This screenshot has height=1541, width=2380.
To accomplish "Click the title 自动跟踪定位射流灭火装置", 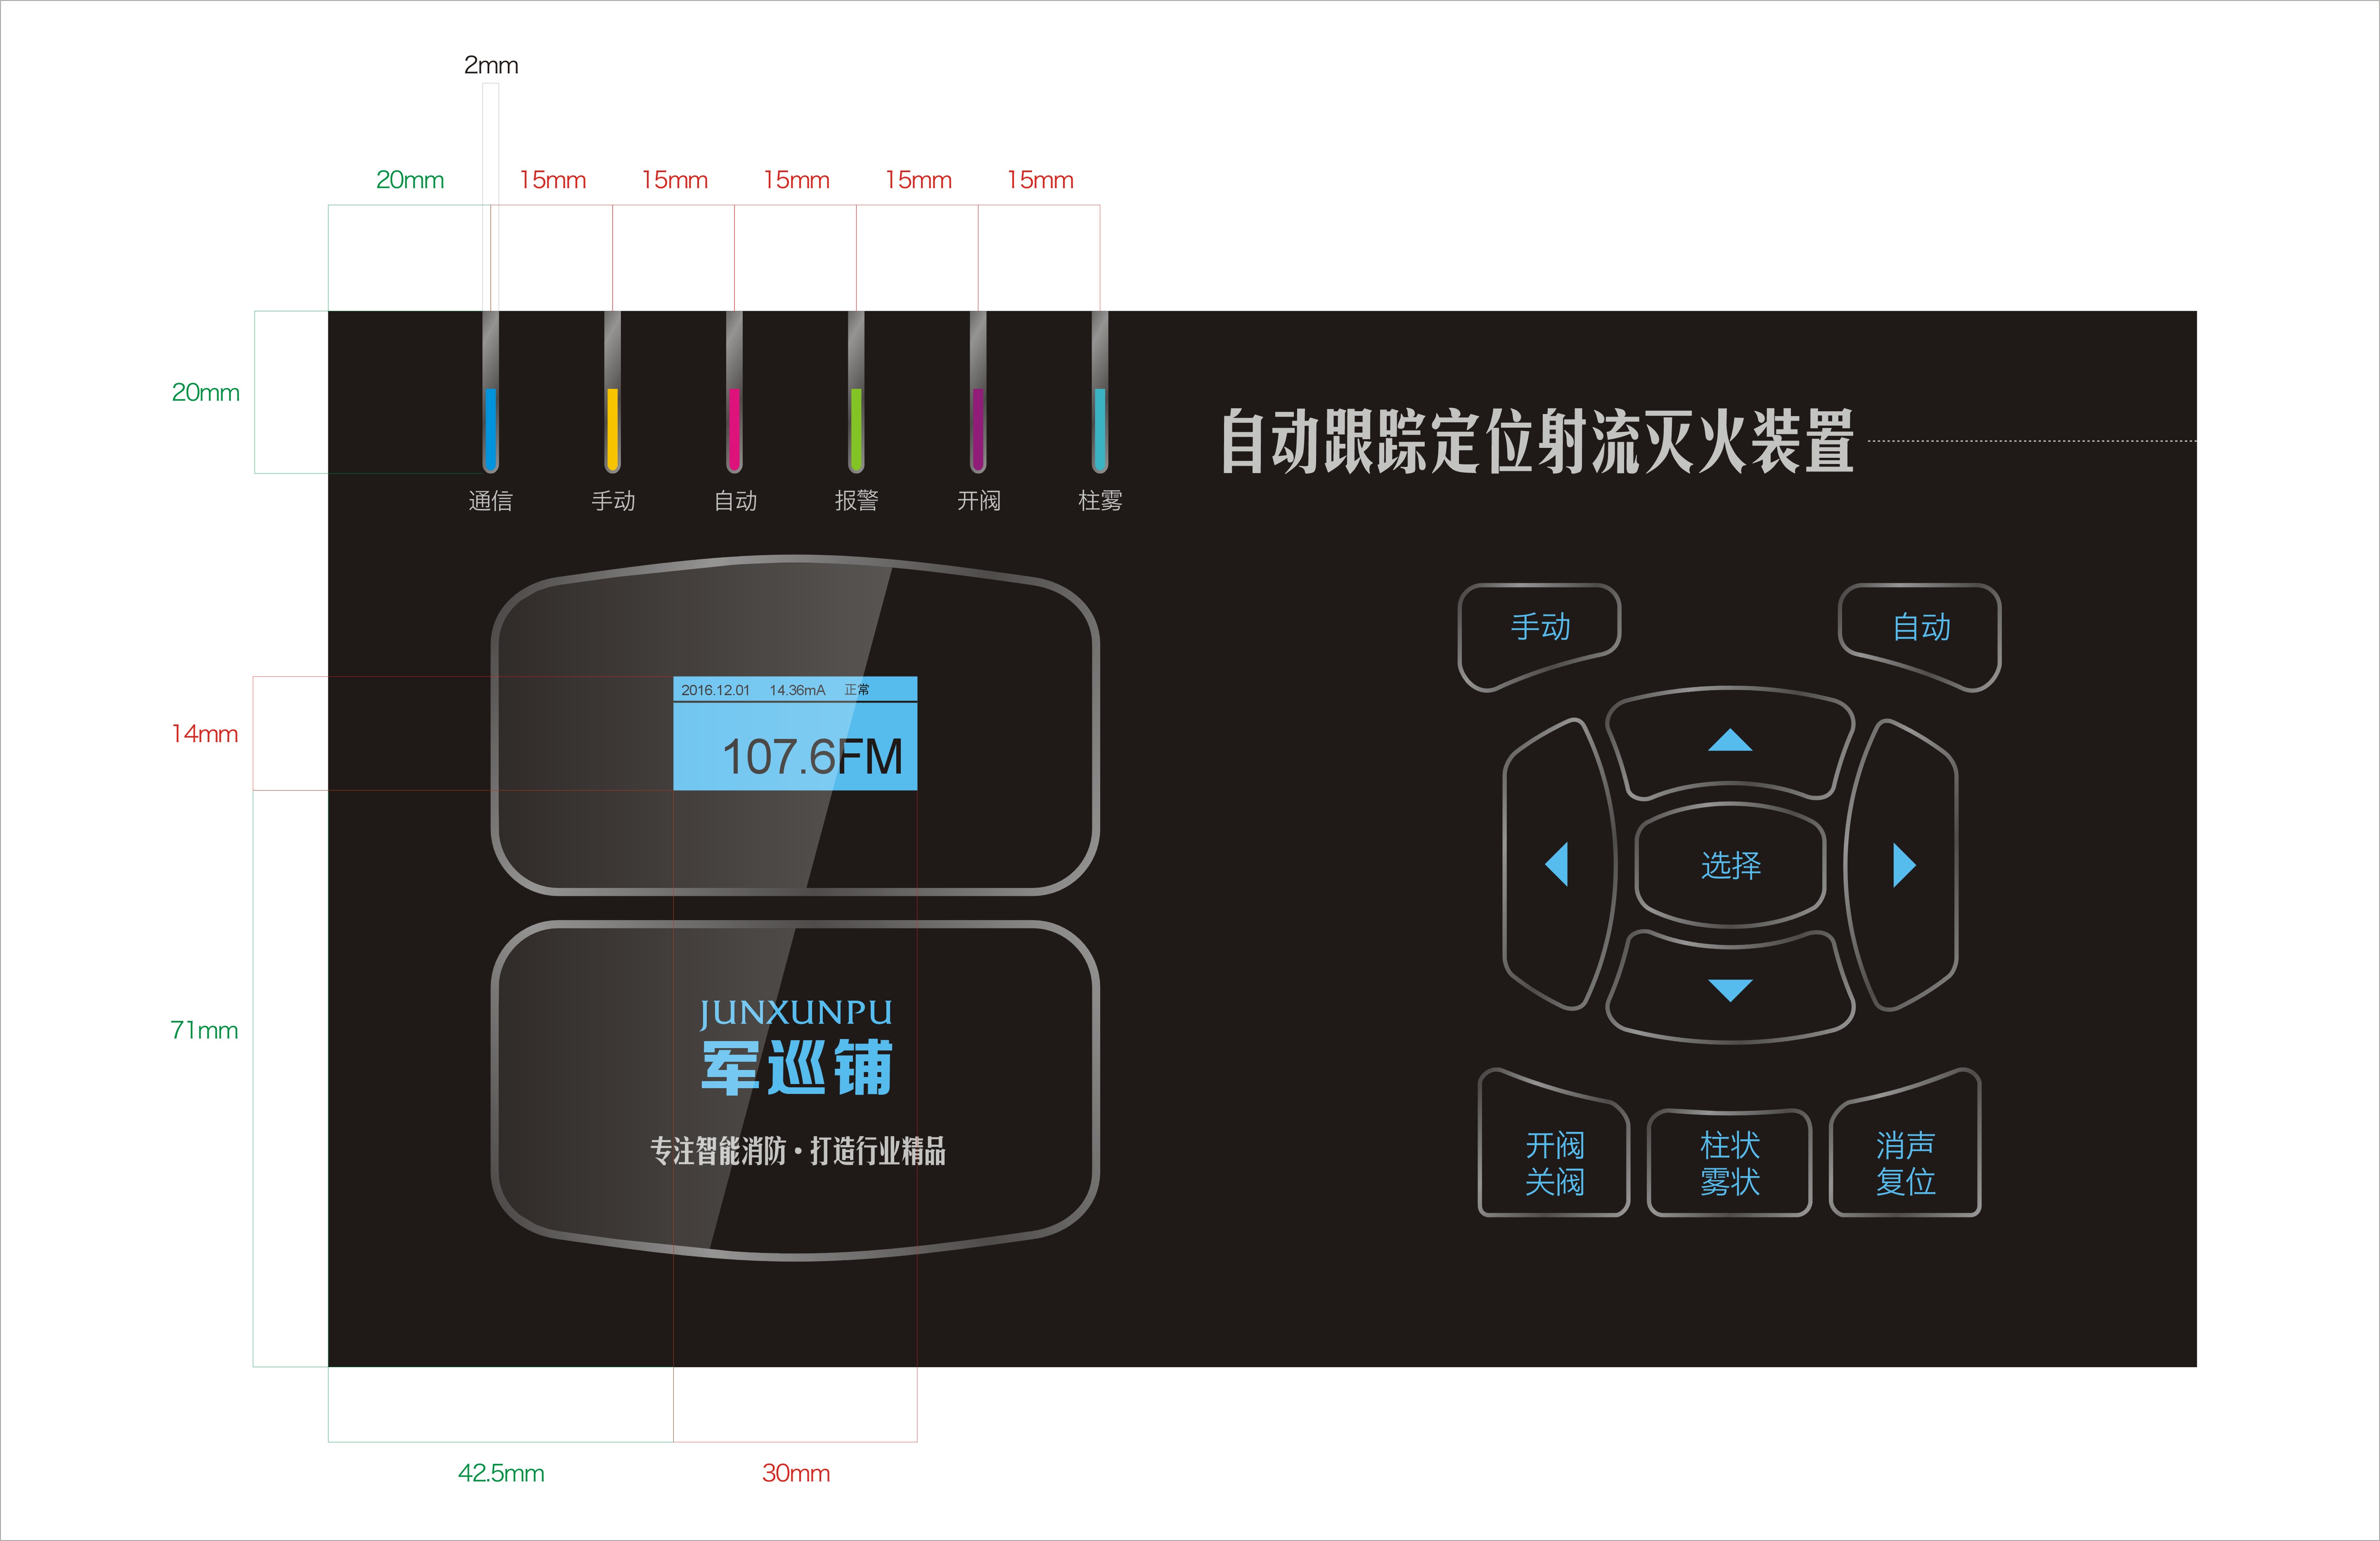I will [1537, 441].
